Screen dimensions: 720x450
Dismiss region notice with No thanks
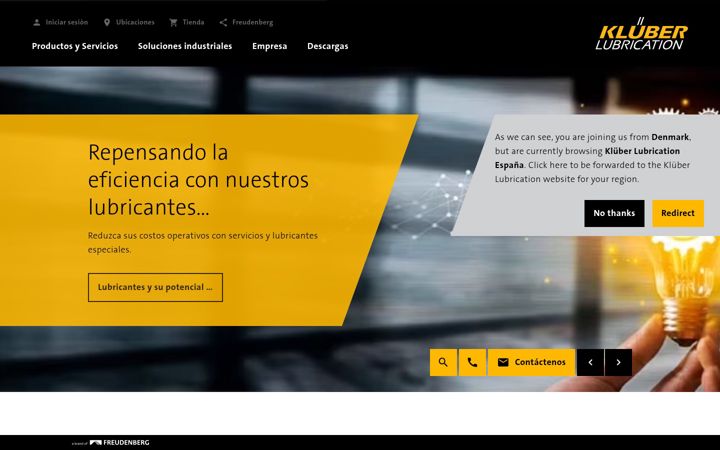click(614, 213)
